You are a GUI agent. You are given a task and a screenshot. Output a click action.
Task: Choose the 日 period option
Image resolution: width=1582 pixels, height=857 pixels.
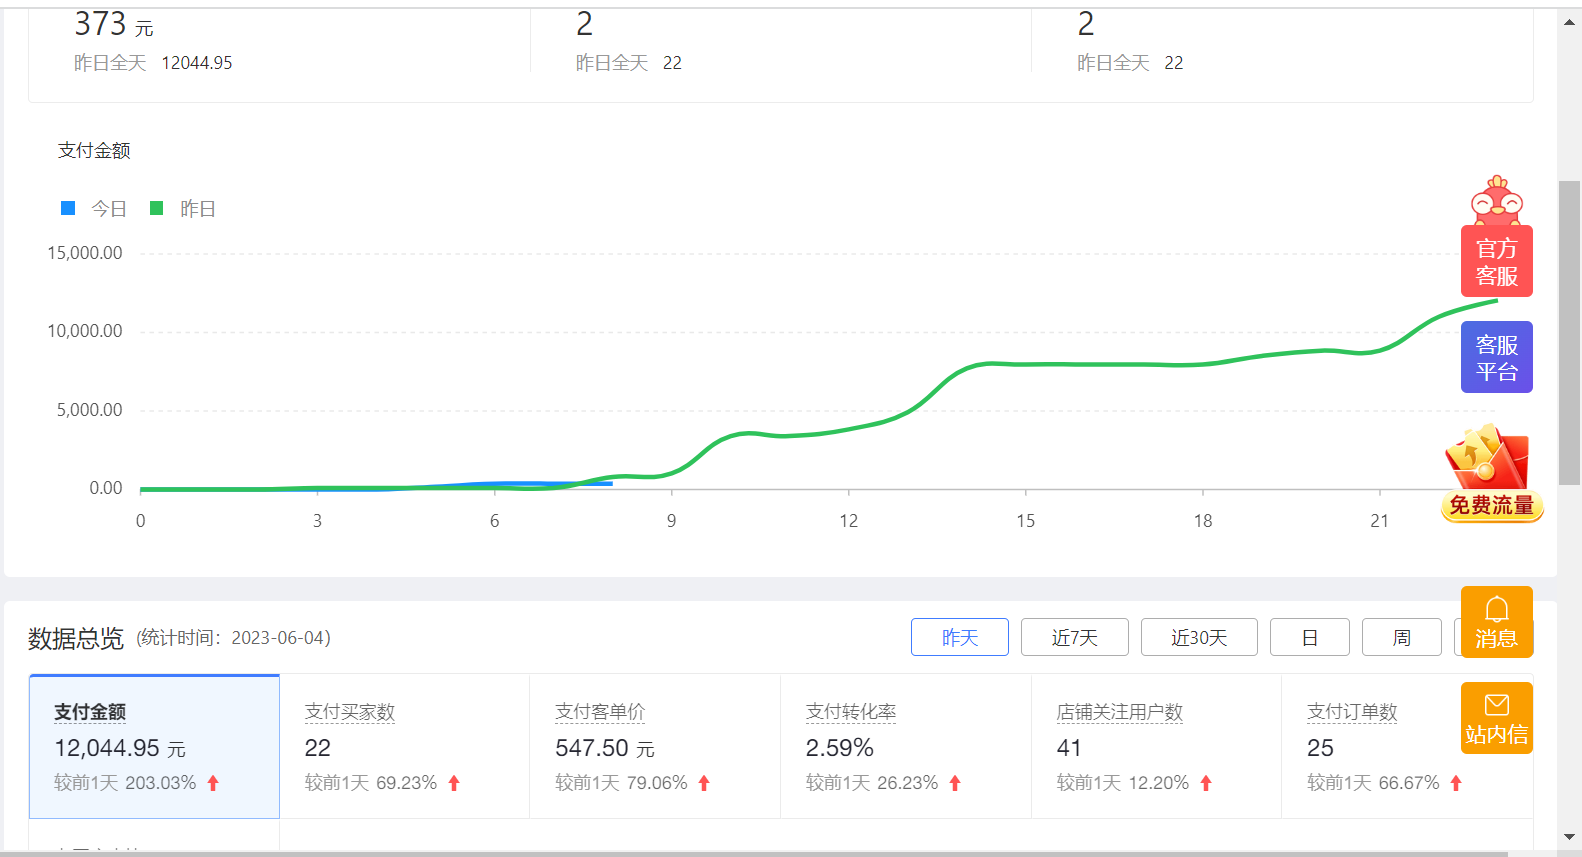point(1309,637)
